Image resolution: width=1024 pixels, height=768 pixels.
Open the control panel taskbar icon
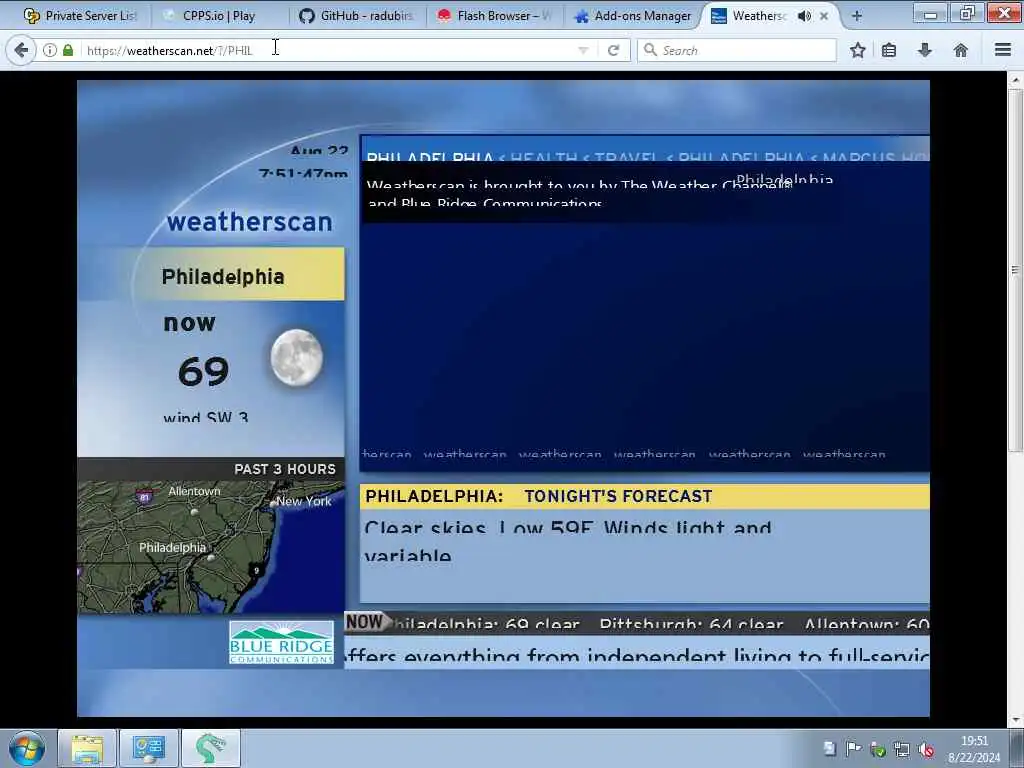[x=149, y=748]
